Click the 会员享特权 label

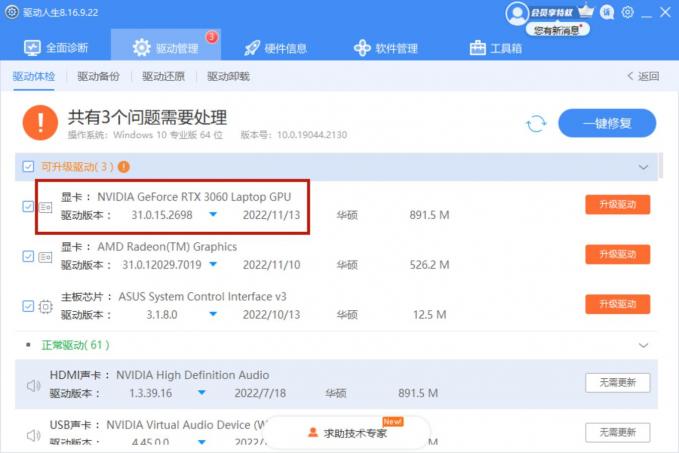click(551, 13)
